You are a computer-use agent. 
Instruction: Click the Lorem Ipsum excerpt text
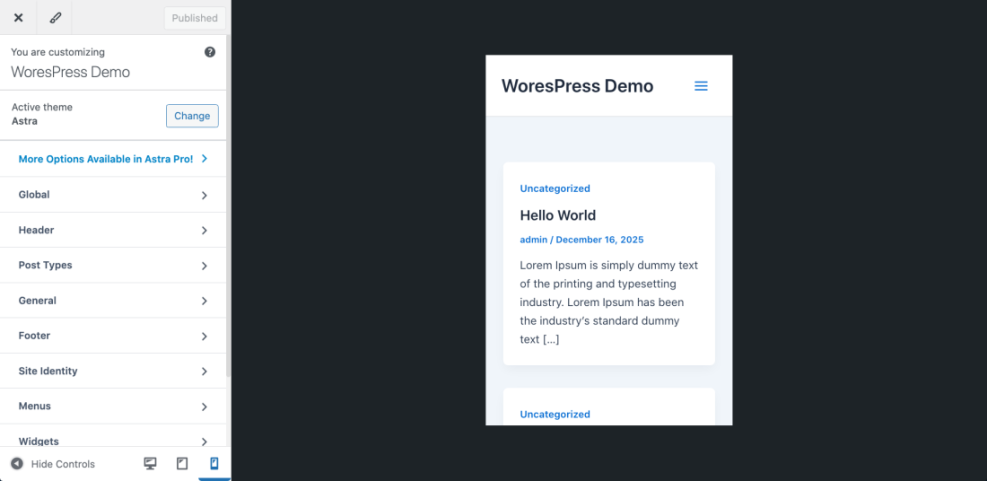click(609, 302)
